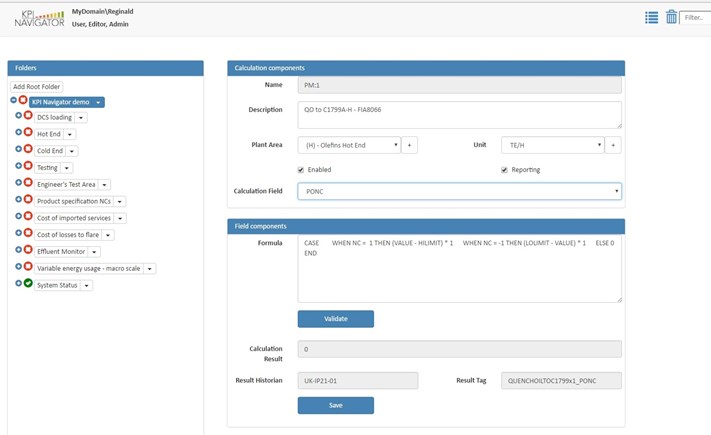Open dropdown arrow next to Cost of imported services
The image size is (711, 435).
120,219
